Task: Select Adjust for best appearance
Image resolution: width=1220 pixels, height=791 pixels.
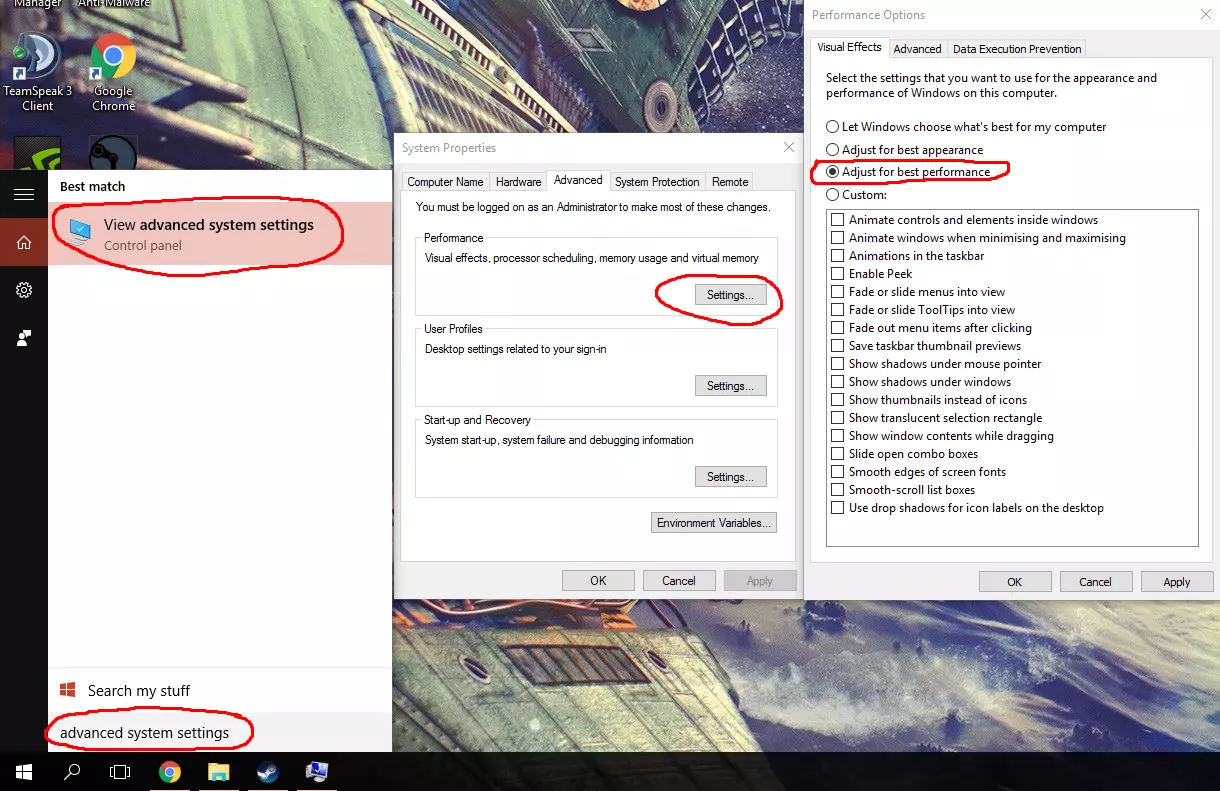Action: [904, 150]
